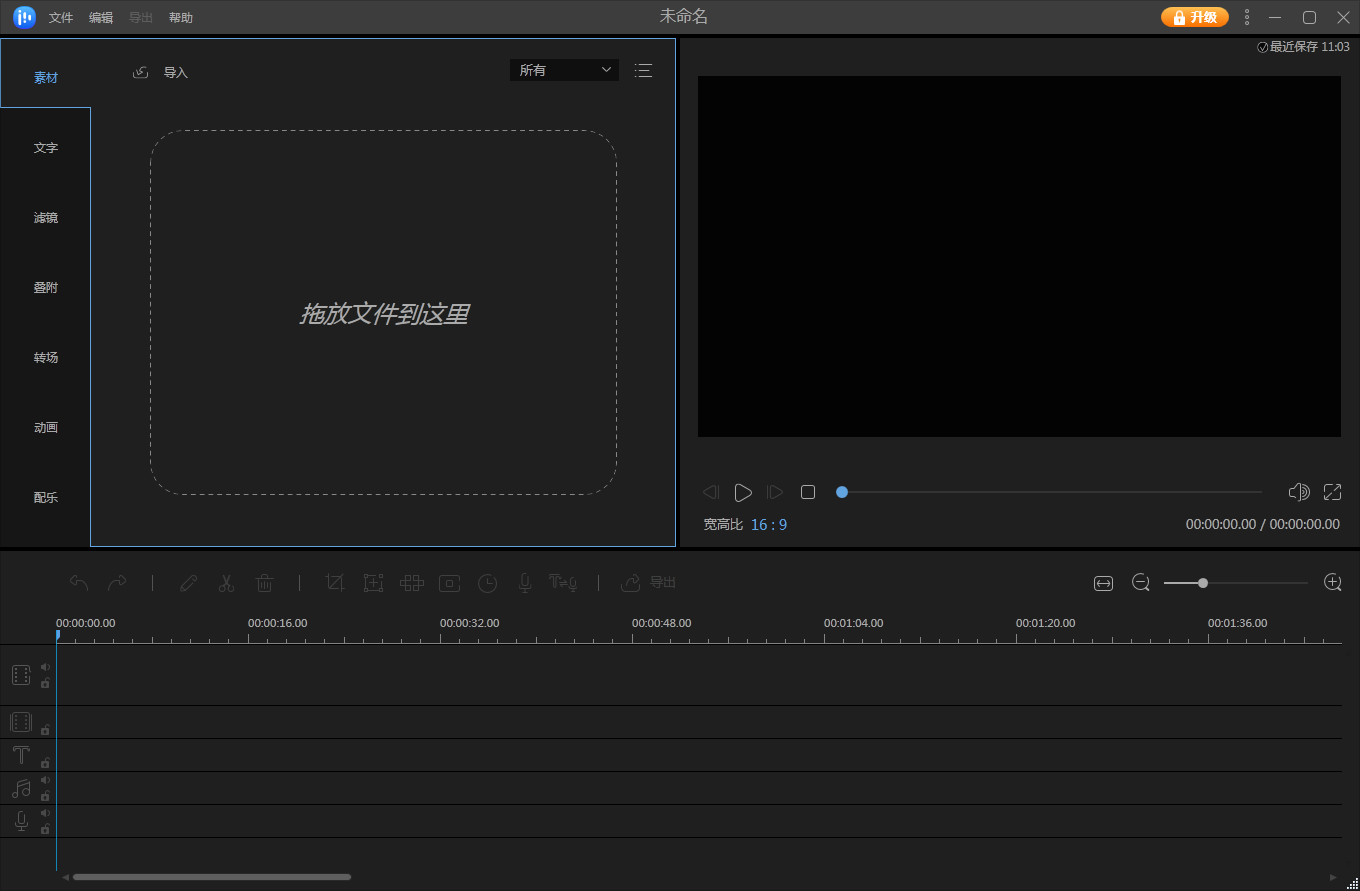Click the freeze frame icon
Viewport: 1360px width, 891px height.
pos(449,582)
